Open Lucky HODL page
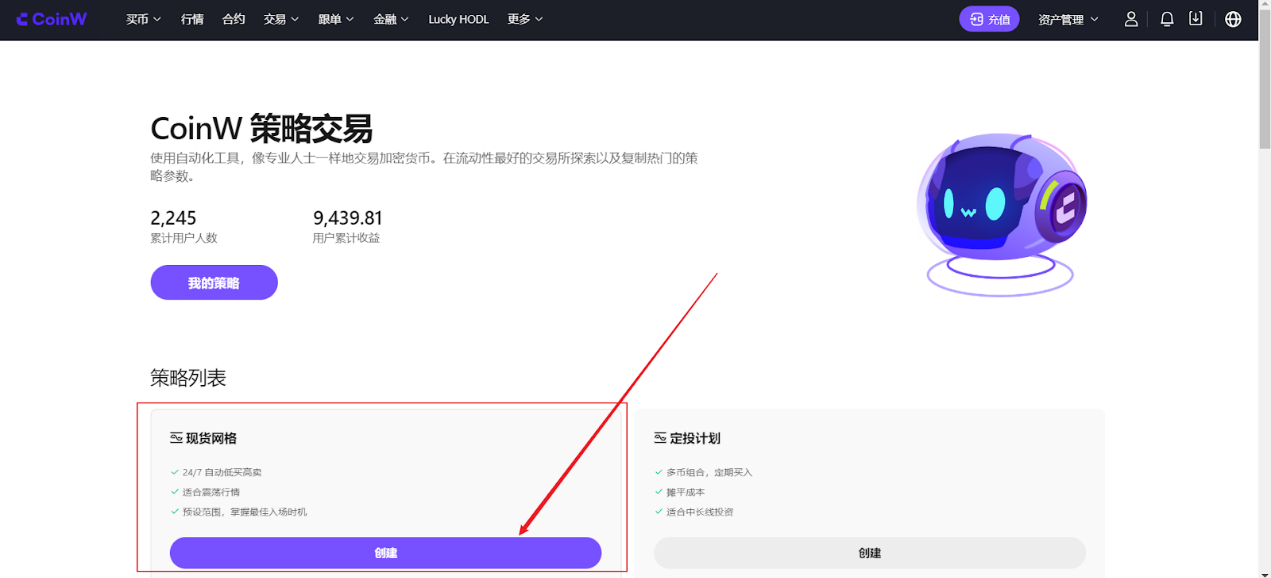 click(458, 19)
